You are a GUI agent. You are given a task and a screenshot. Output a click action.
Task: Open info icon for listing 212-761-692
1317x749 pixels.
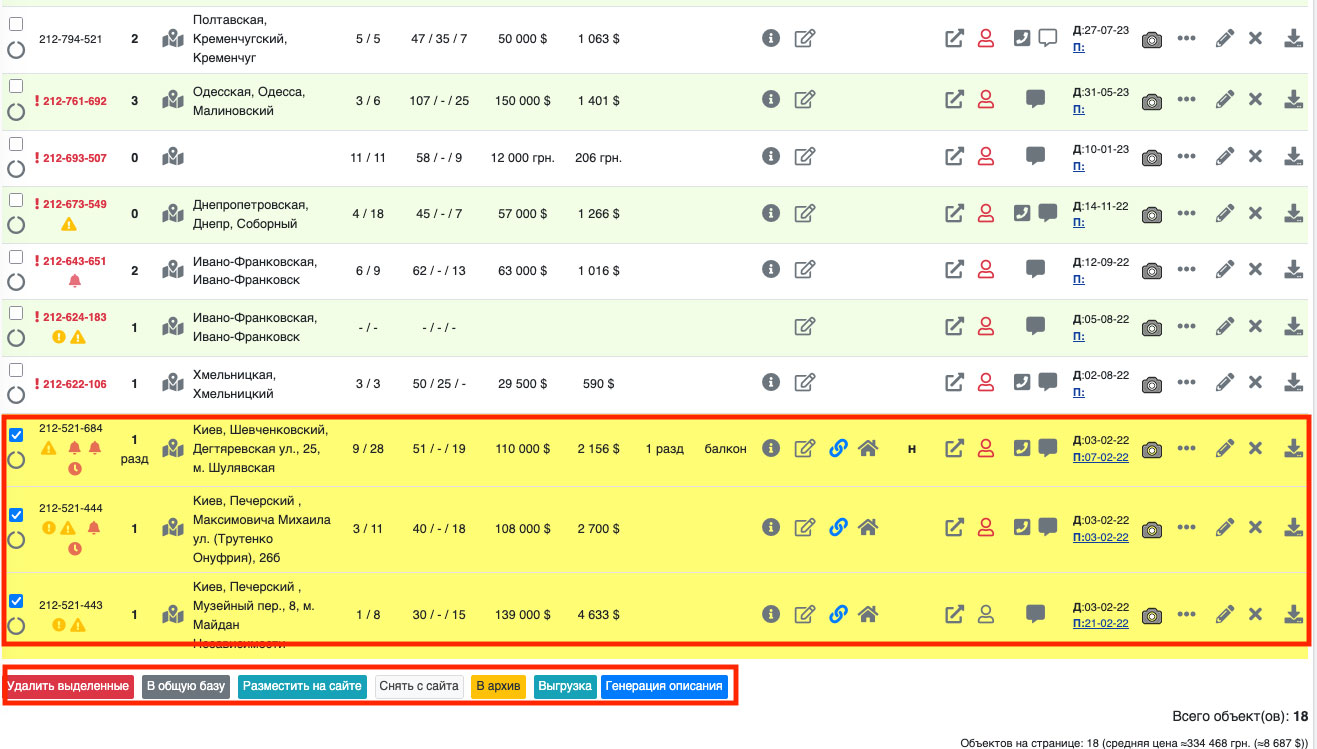pyautogui.click(x=770, y=99)
